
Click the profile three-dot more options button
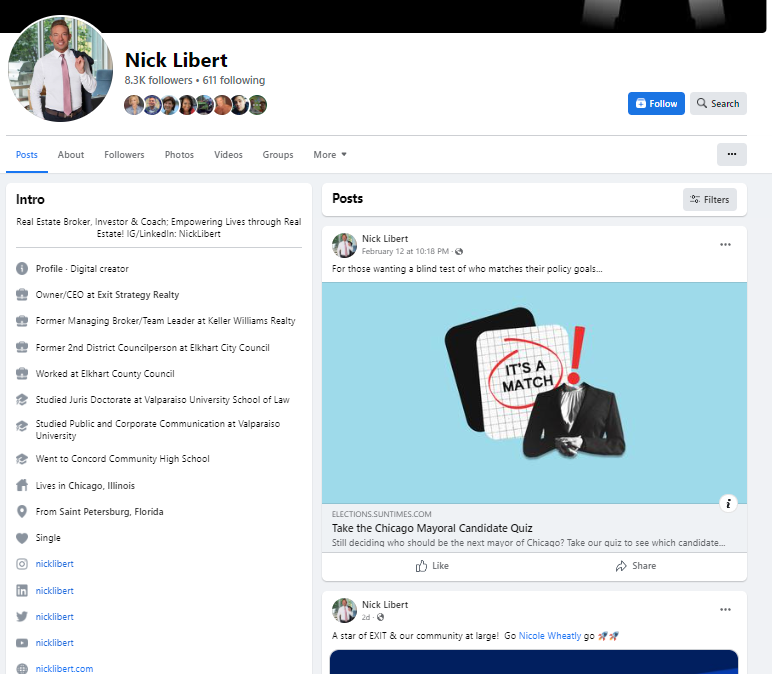coord(731,154)
